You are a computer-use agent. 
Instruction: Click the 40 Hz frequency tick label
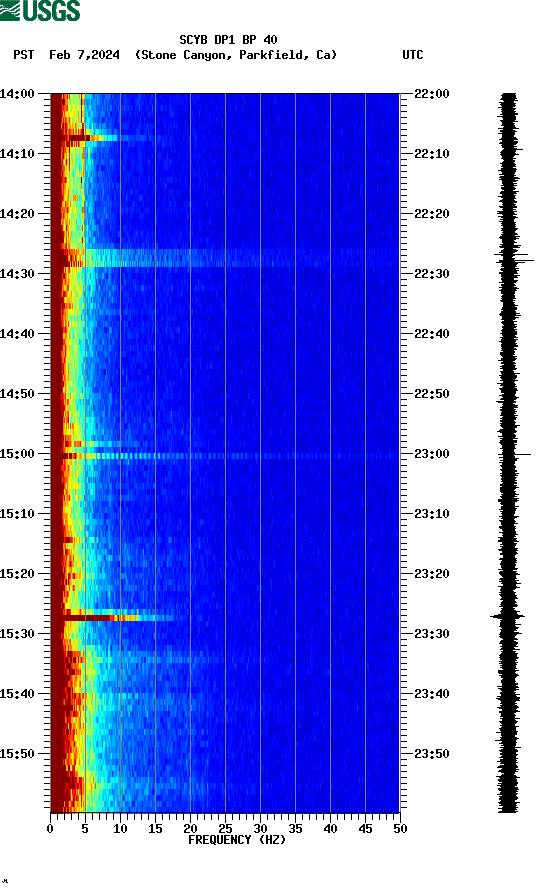pos(331,829)
